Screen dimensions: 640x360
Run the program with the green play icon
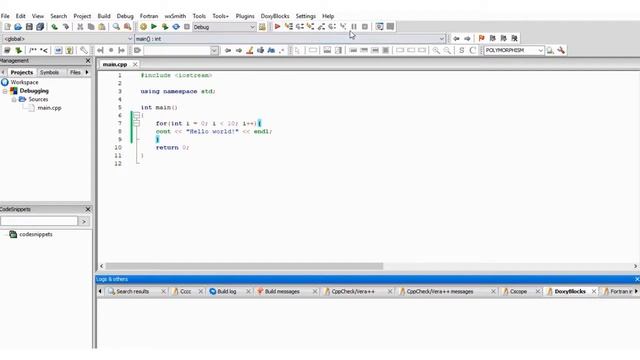pyautogui.click(x=154, y=27)
